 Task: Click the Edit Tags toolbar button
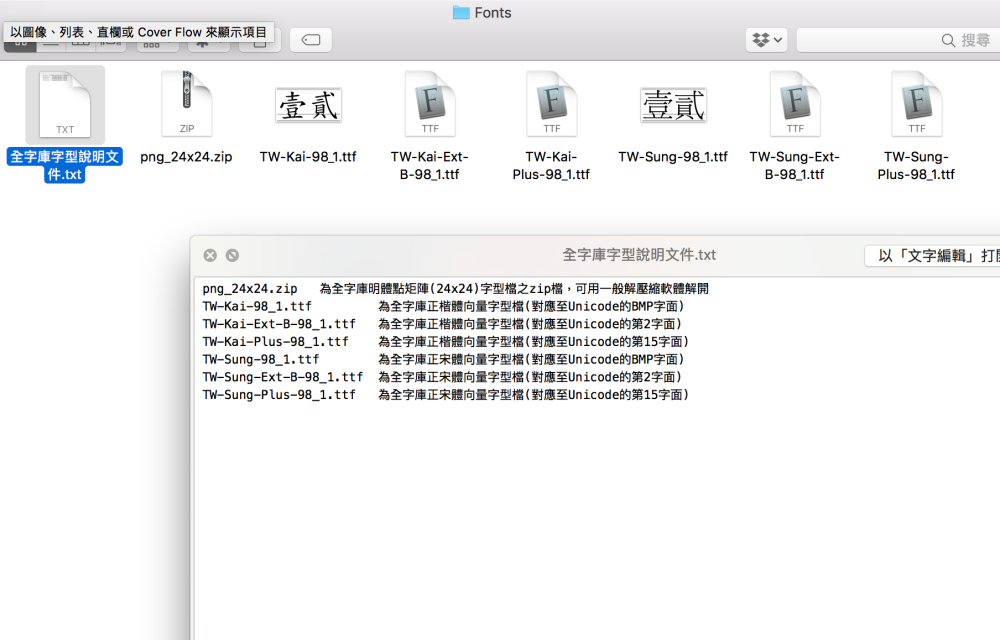pos(310,40)
